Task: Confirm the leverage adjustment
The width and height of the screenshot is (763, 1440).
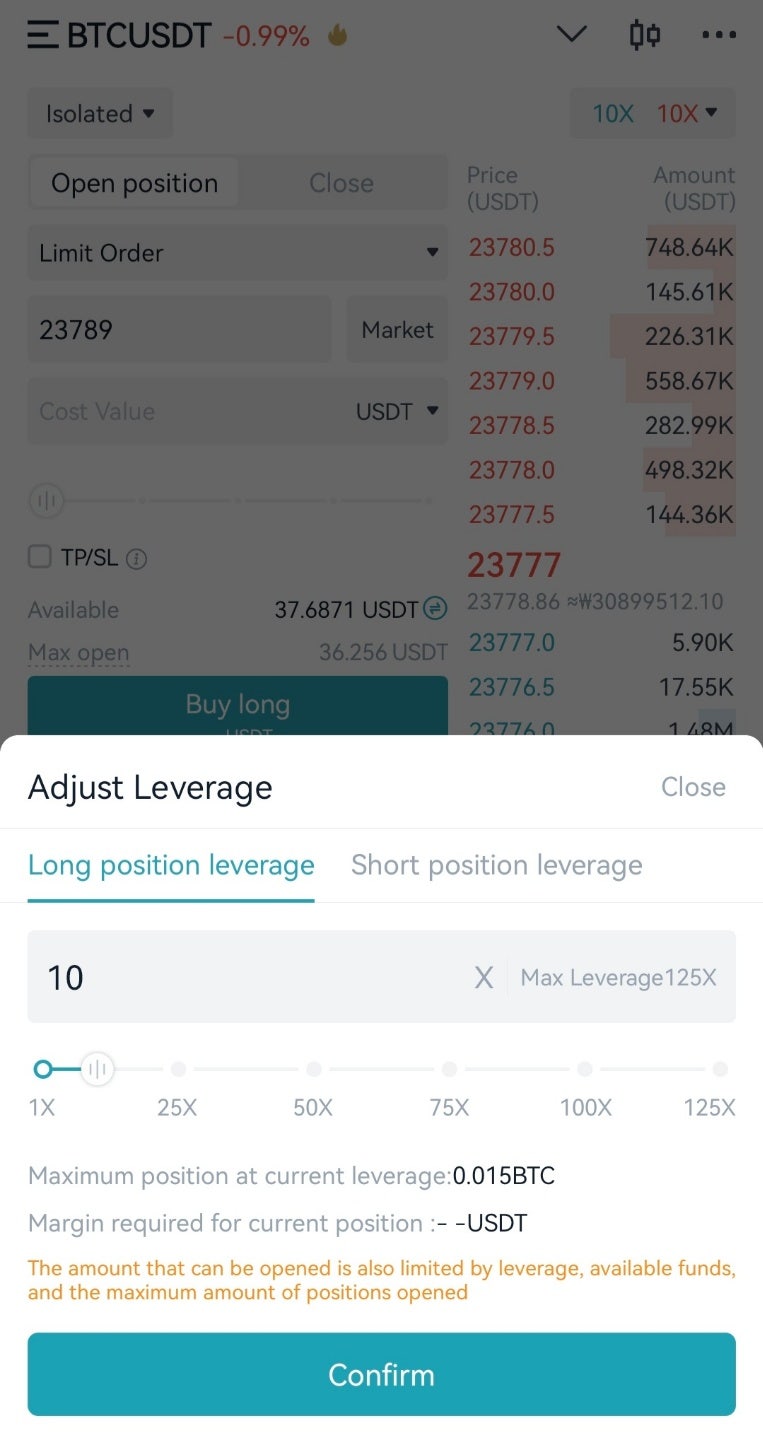Action: click(381, 1374)
